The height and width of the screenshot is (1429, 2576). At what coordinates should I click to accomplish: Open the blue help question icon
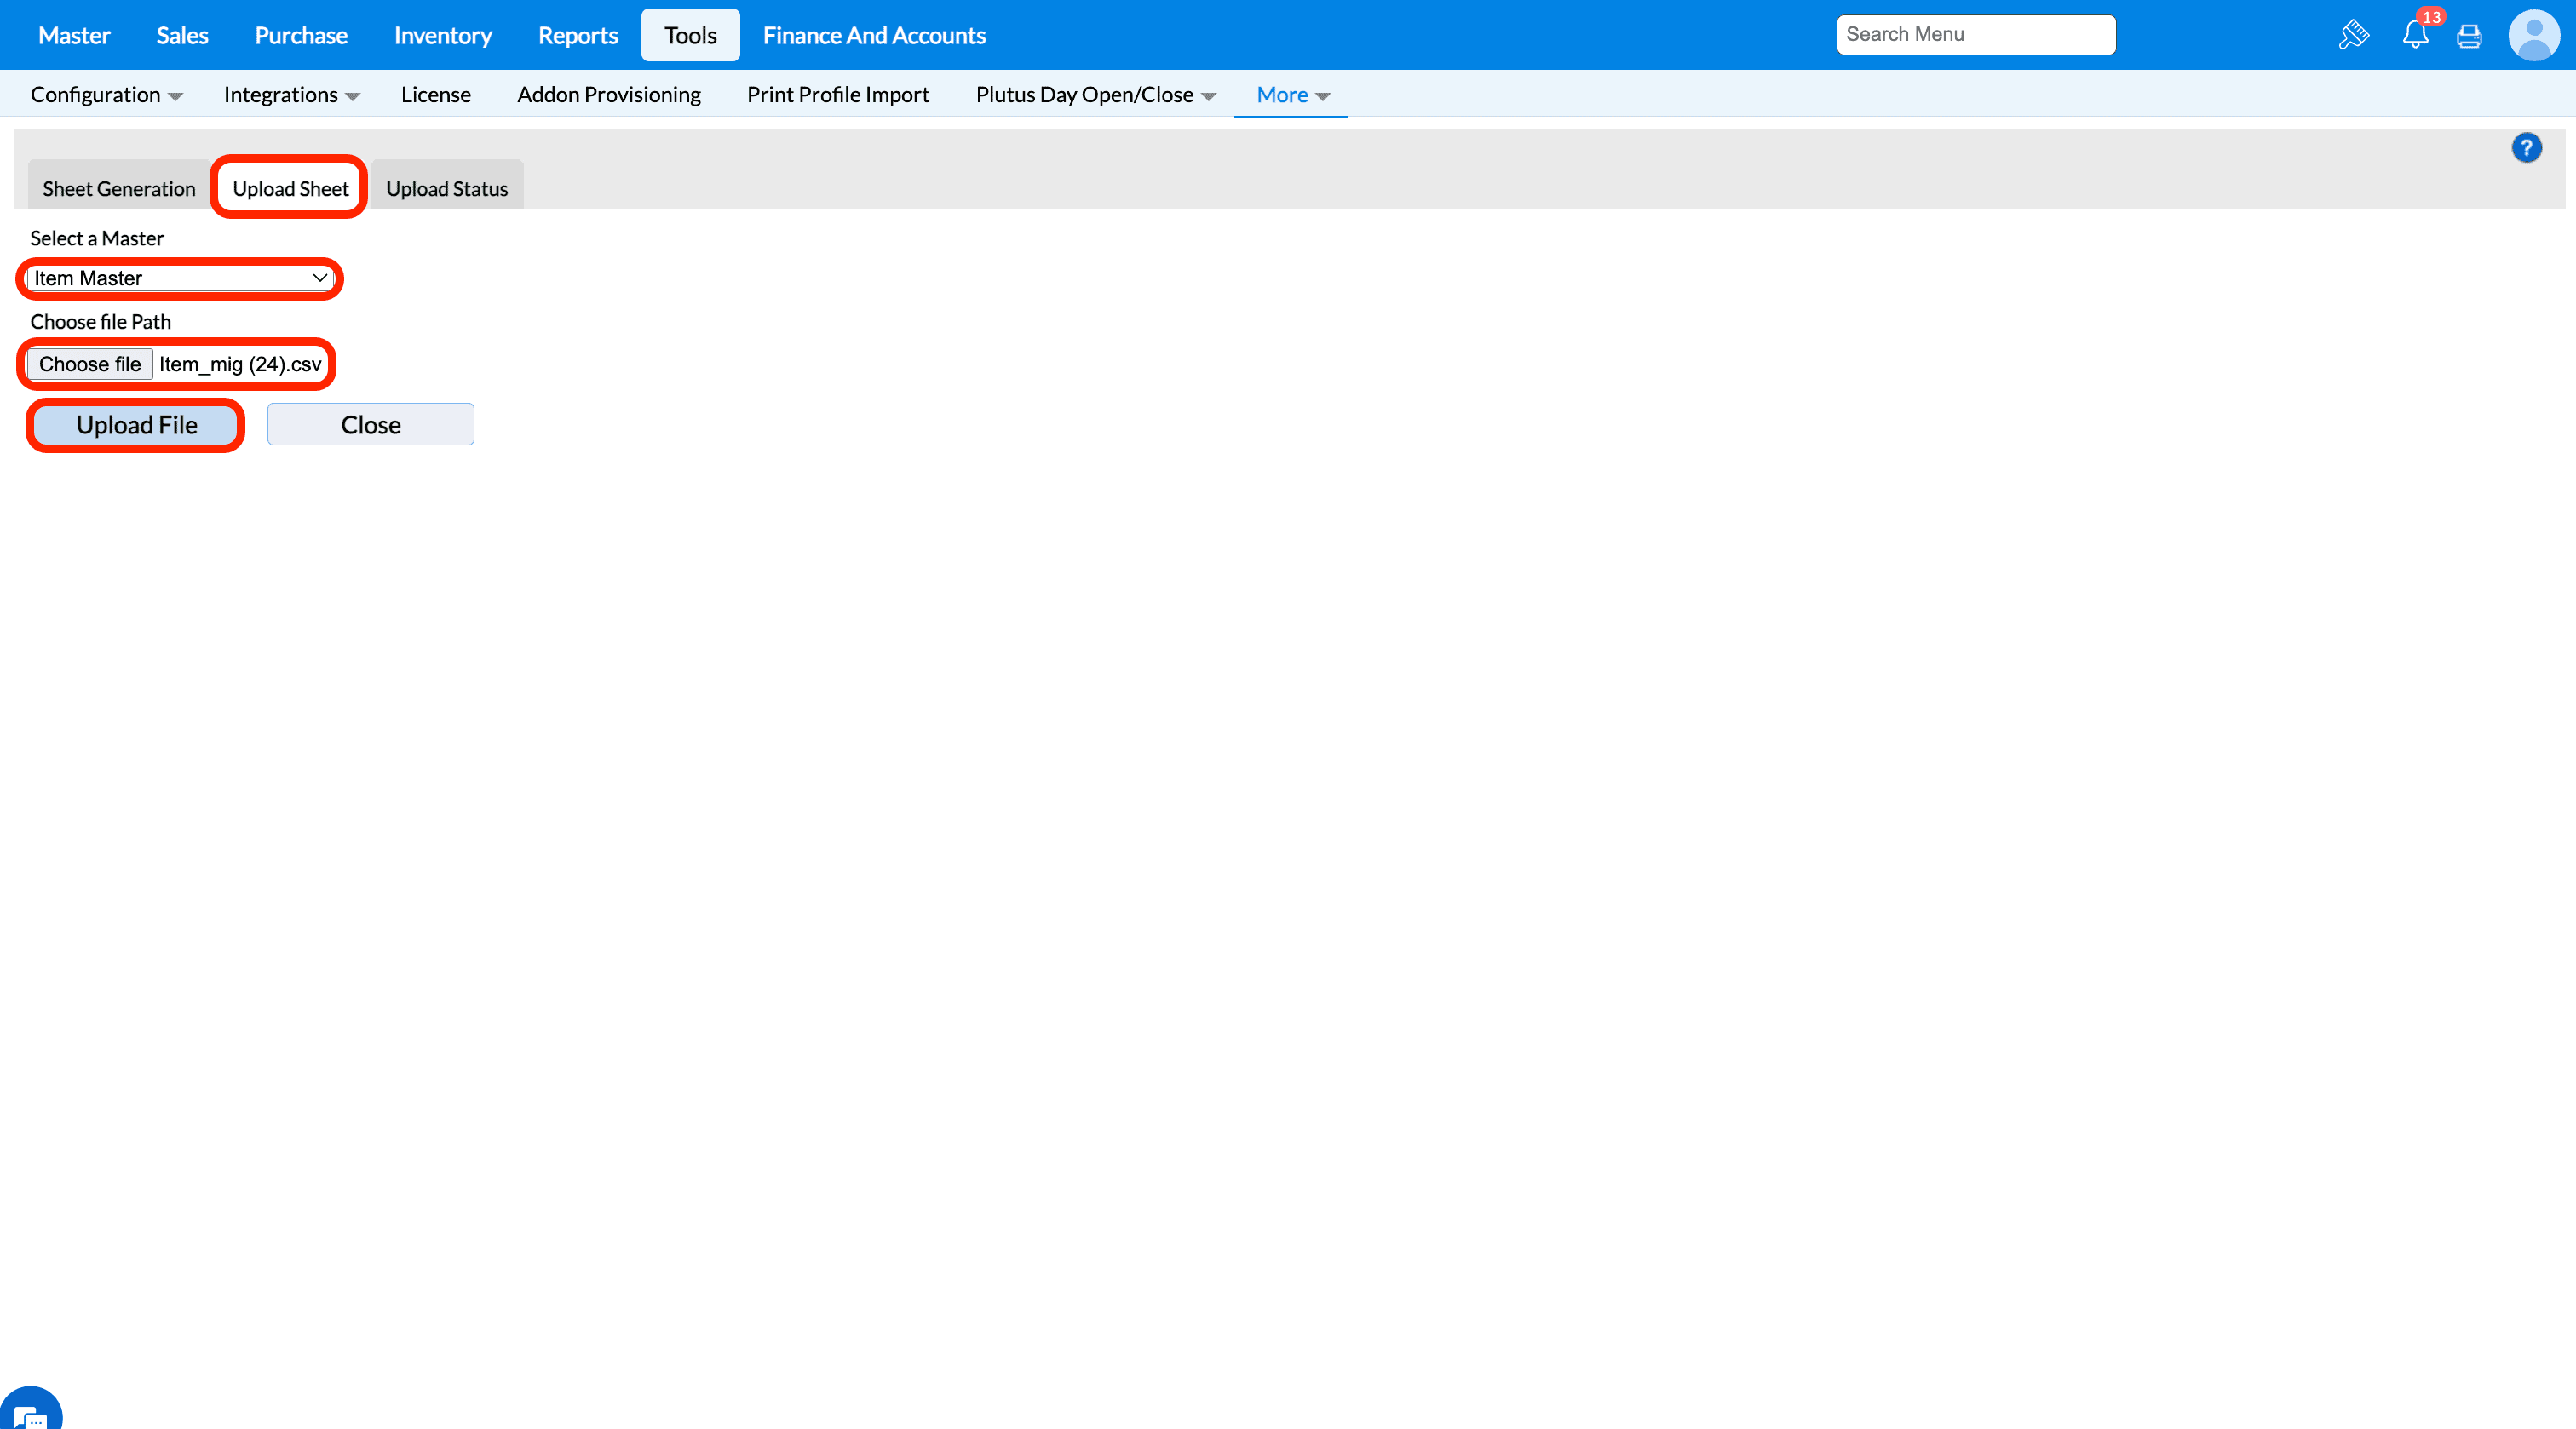[x=2526, y=148]
